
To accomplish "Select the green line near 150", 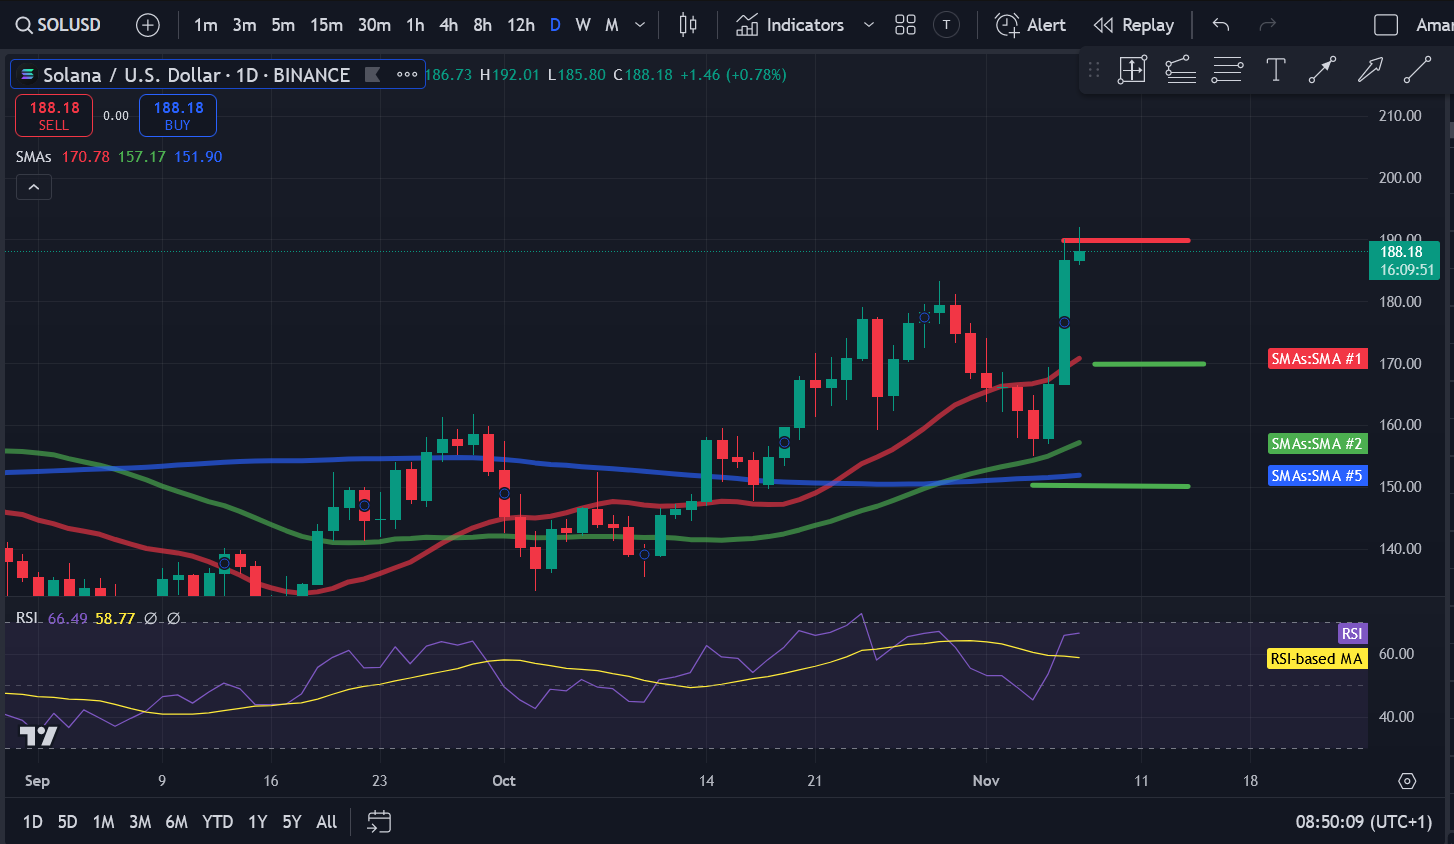I will [1110, 486].
